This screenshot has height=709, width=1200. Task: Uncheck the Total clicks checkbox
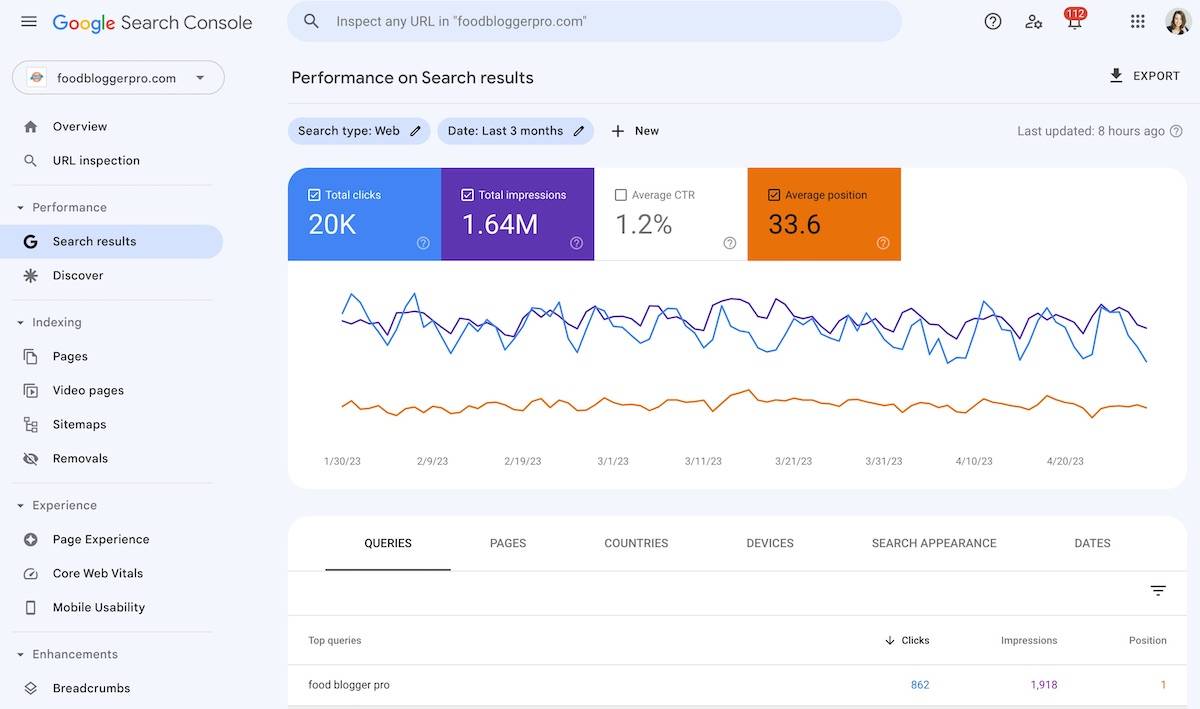[x=314, y=195]
